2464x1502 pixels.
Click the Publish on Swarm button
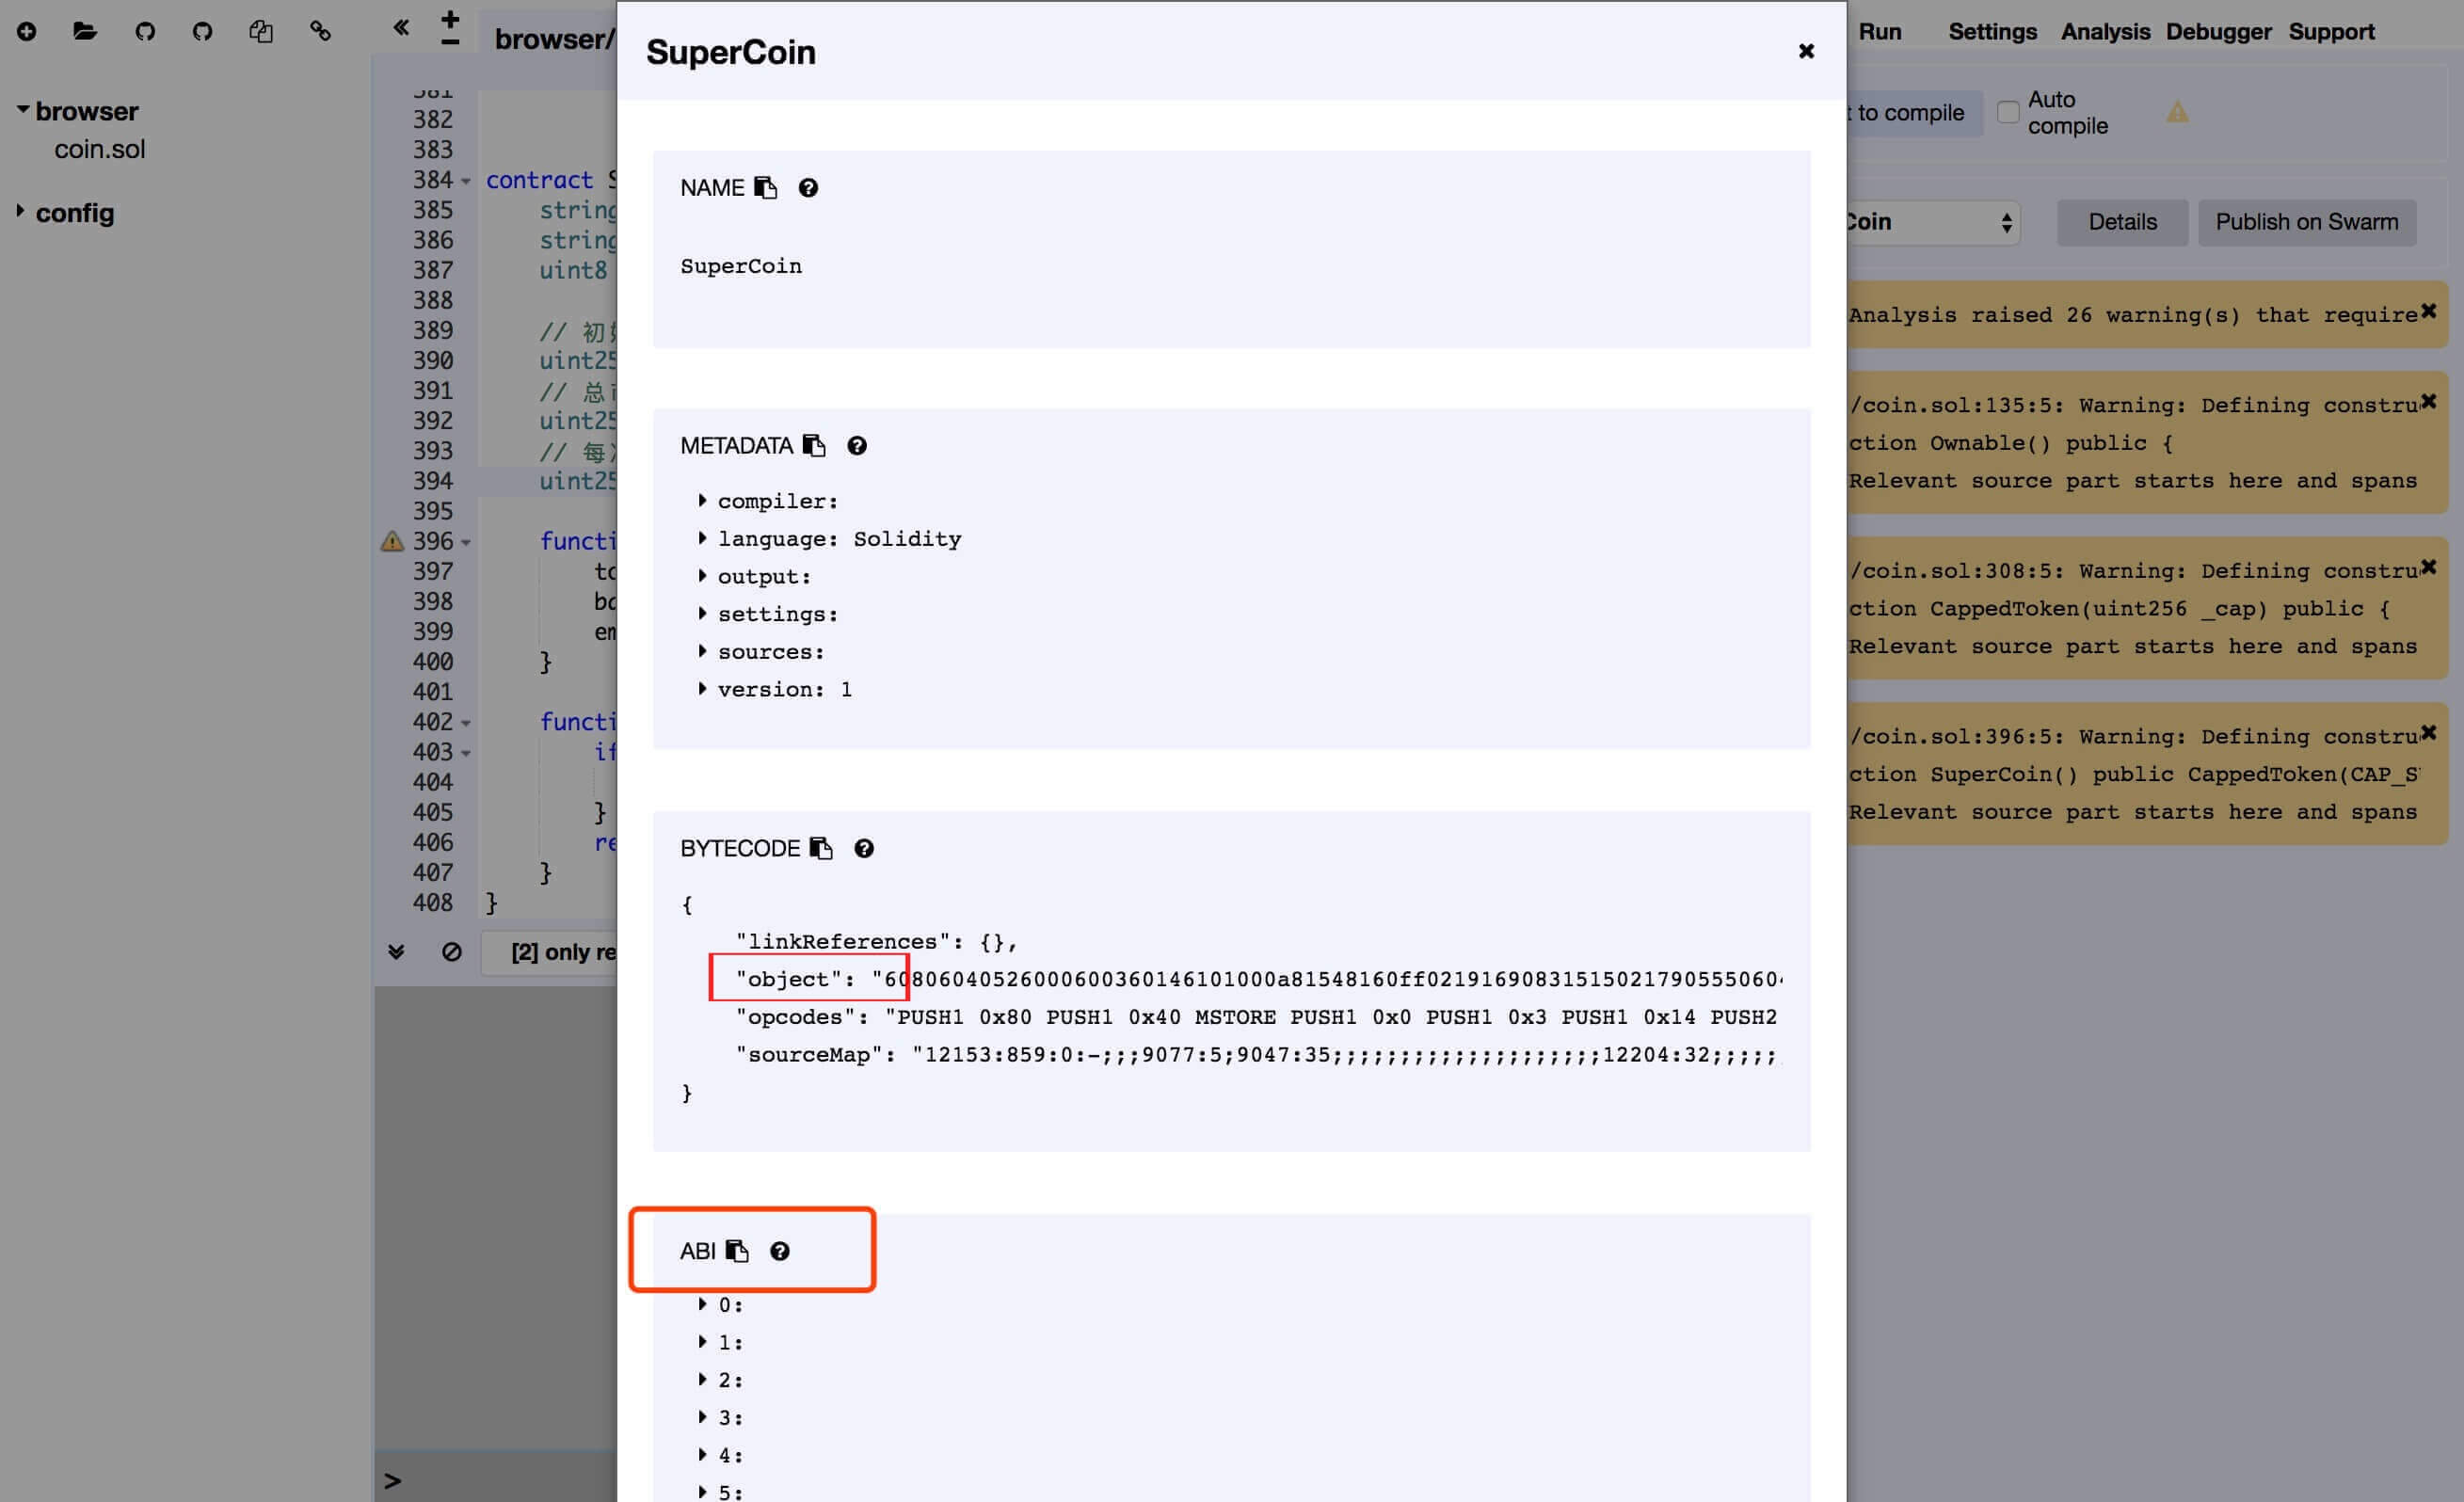click(x=2306, y=222)
